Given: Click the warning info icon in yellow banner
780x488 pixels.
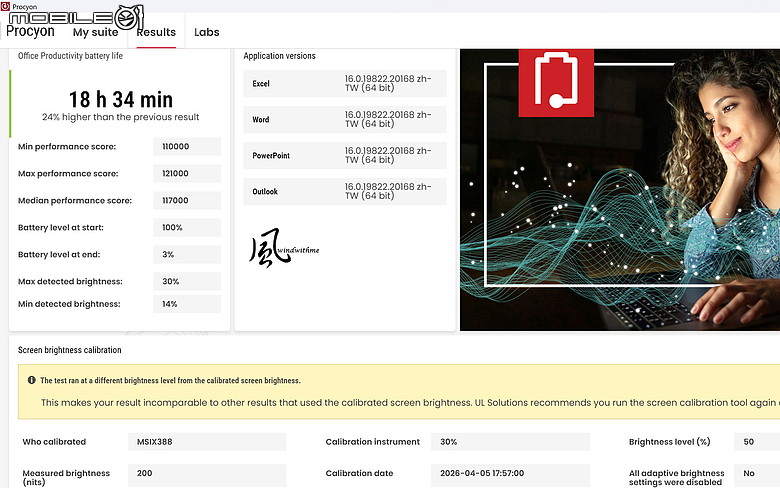Looking at the screenshot, I should coord(32,380).
